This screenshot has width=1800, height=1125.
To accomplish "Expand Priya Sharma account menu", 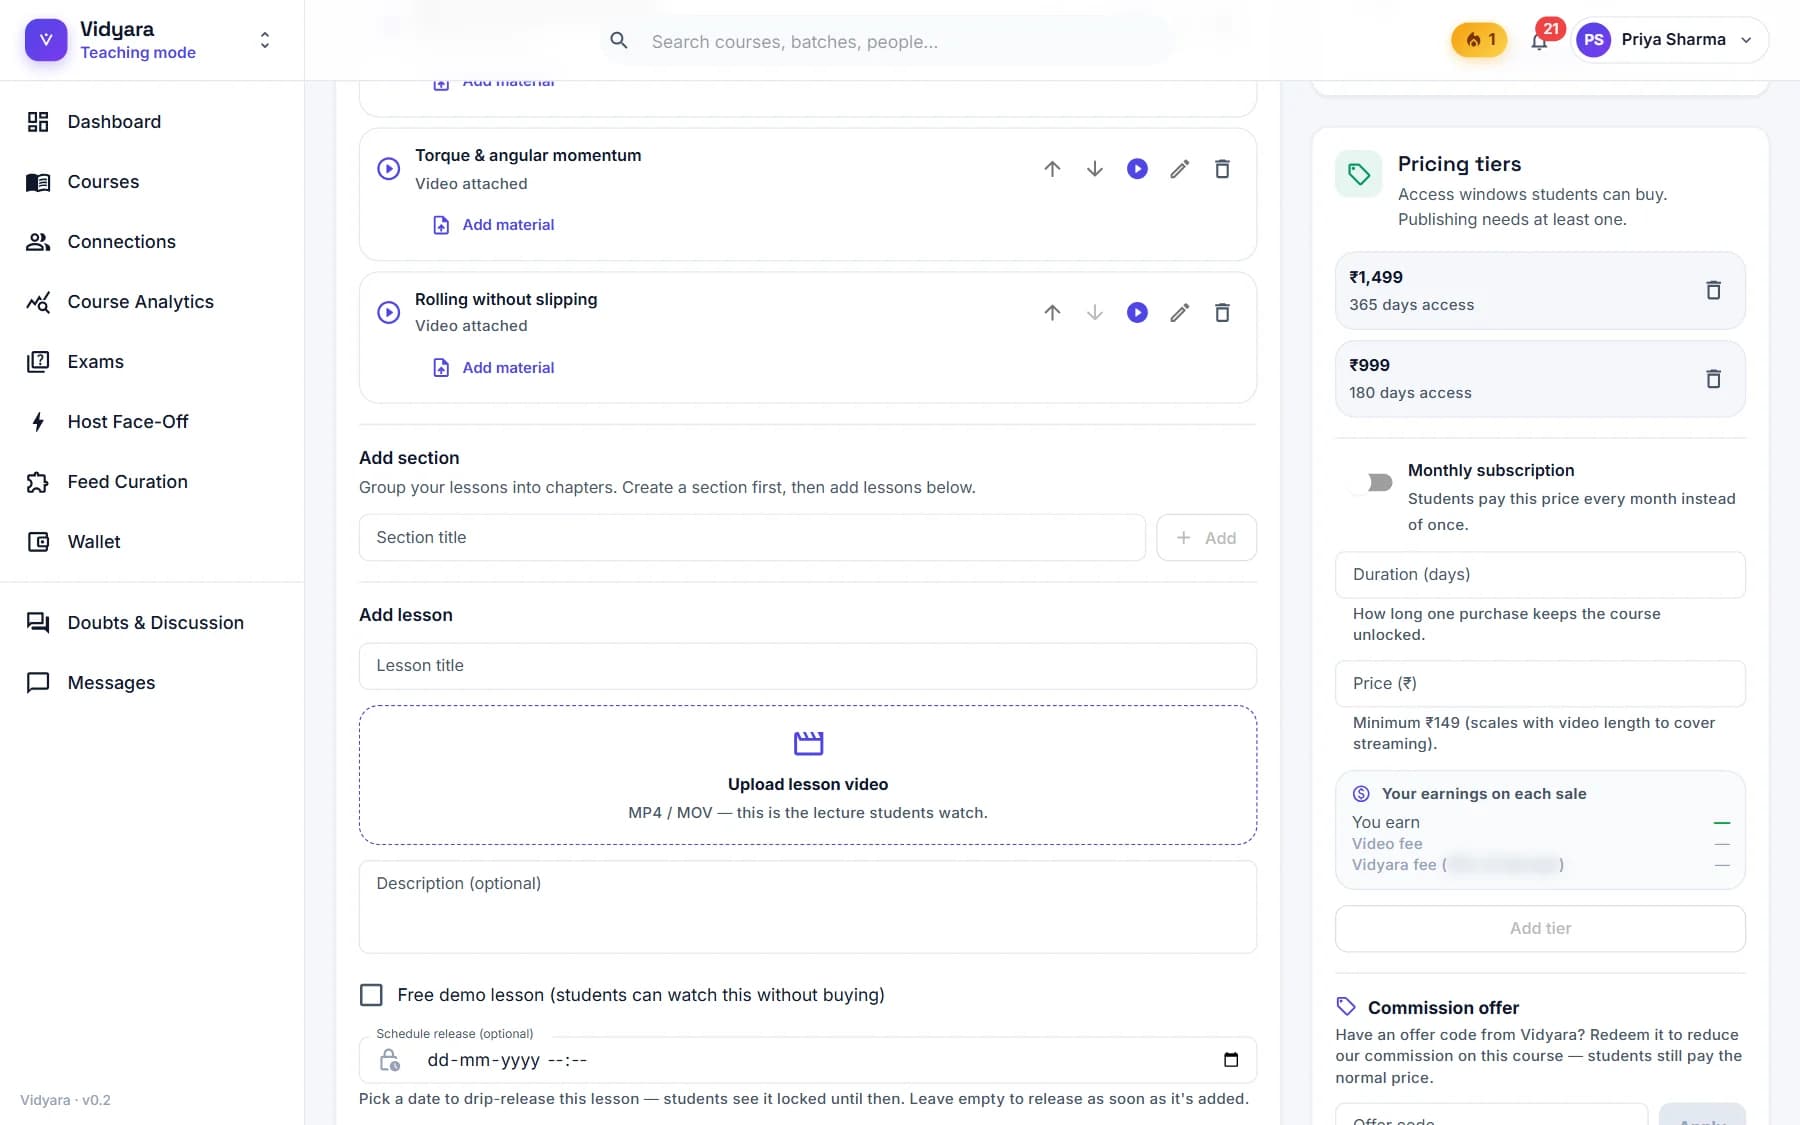I will 1669,40.
